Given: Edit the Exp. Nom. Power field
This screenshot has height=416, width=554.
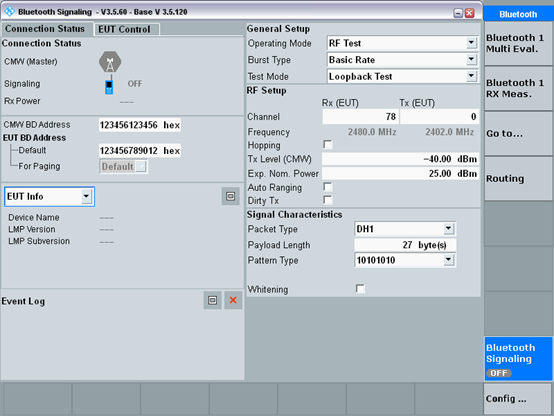Looking at the screenshot, I should [x=400, y=174].
